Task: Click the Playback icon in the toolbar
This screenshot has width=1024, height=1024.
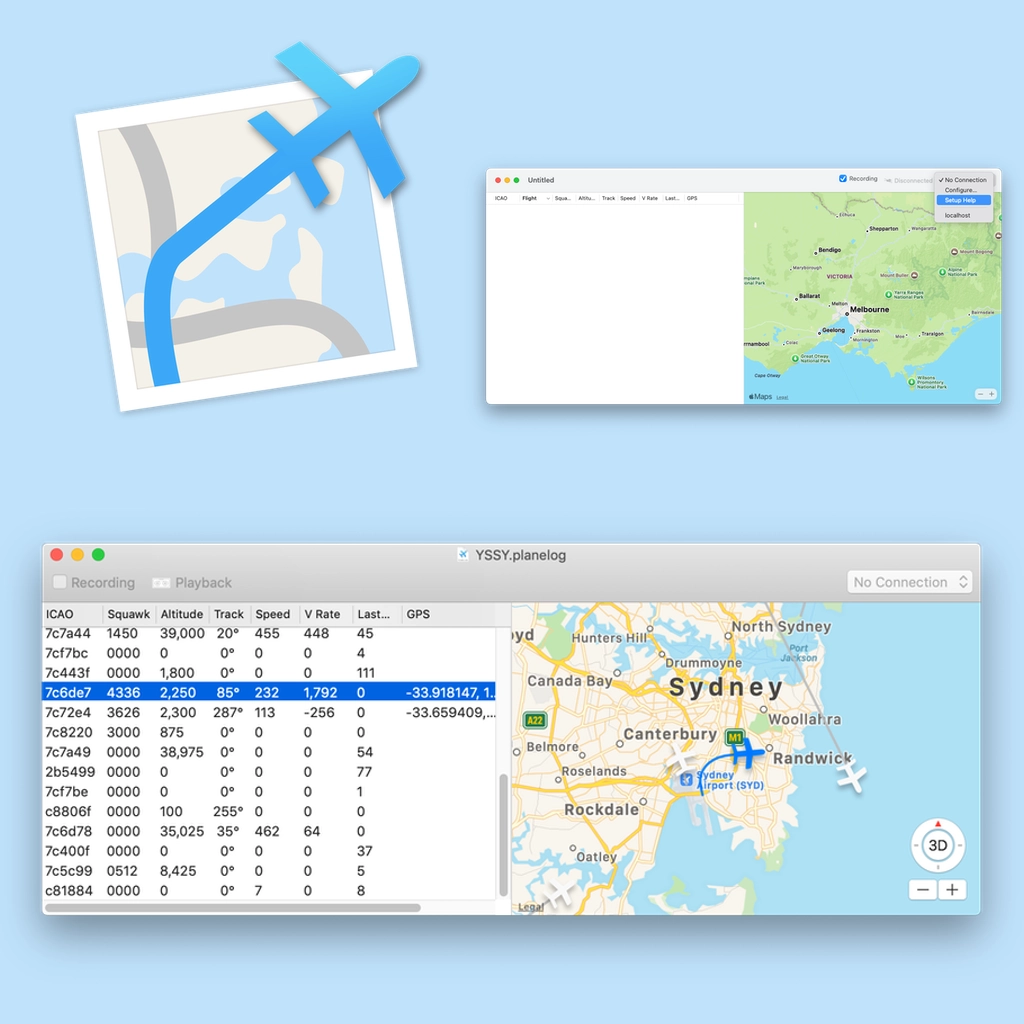Action: (x=161, y=583)
